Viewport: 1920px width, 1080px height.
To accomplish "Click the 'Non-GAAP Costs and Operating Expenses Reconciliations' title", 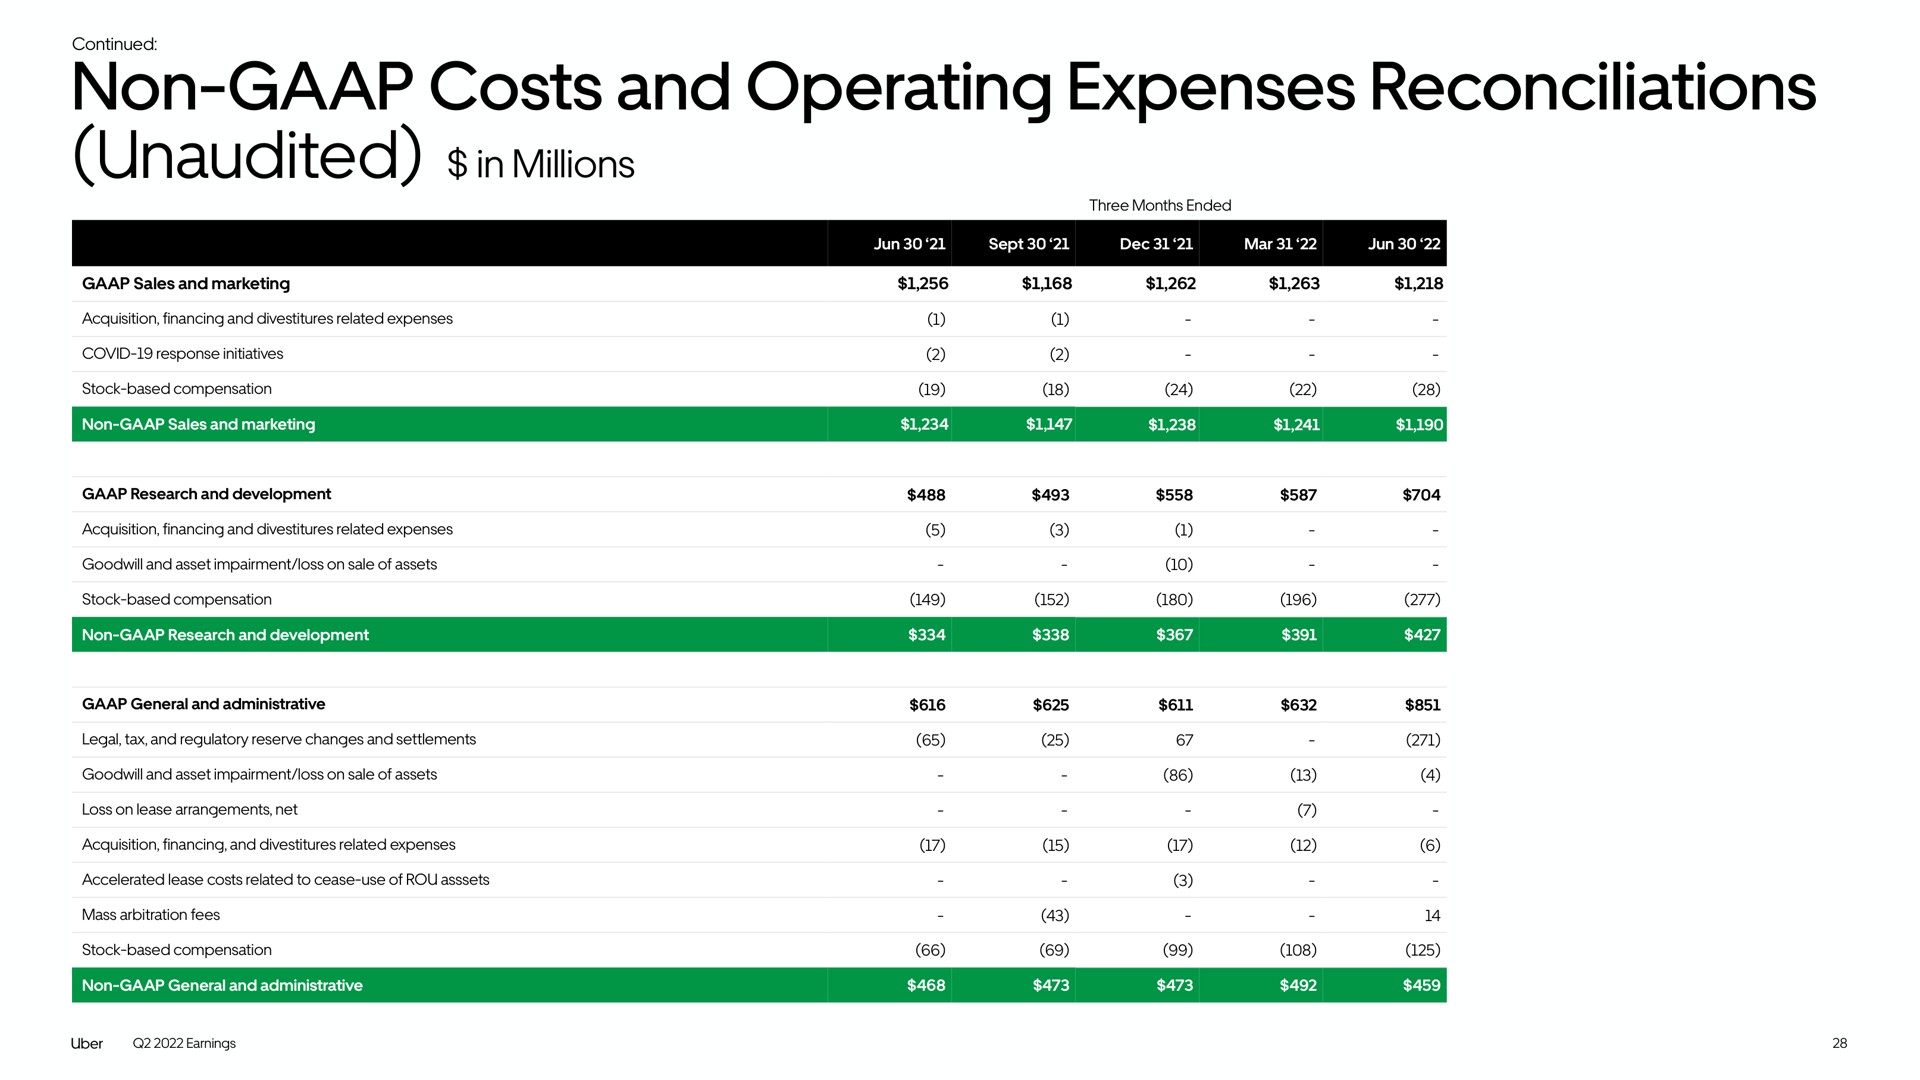I will pos(943,88).
